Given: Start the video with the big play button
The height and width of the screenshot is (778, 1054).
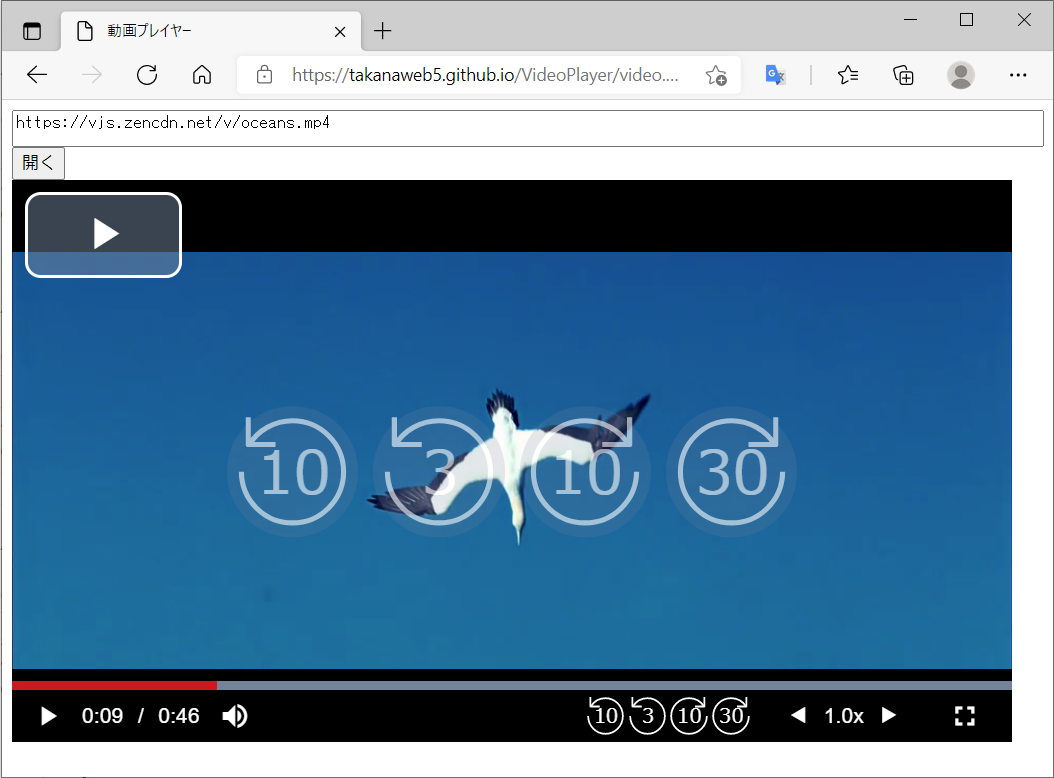Looking at the screenshot, I should click(103, 234).
